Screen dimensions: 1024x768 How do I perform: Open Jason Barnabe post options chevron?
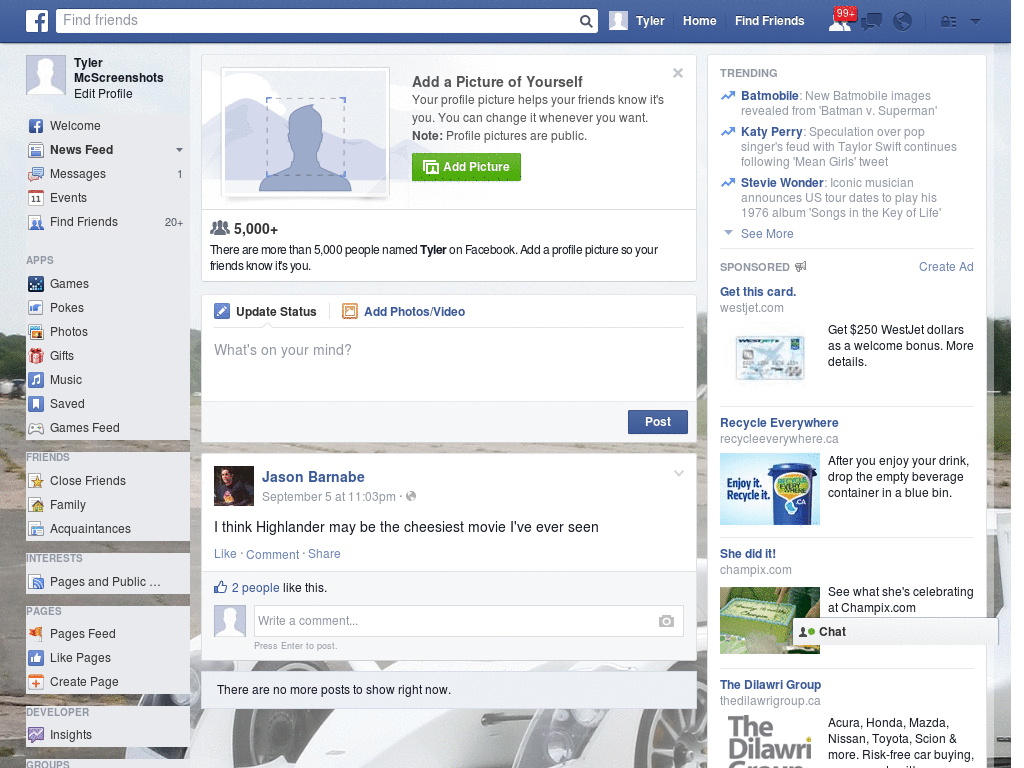(x=679, y=473)
